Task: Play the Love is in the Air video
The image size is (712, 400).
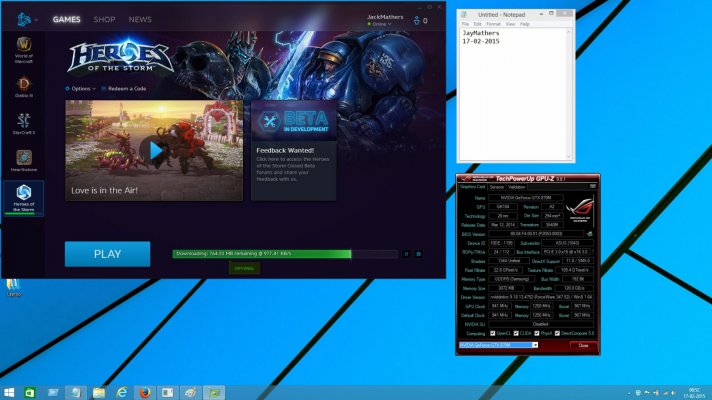Action: (155, 151)
